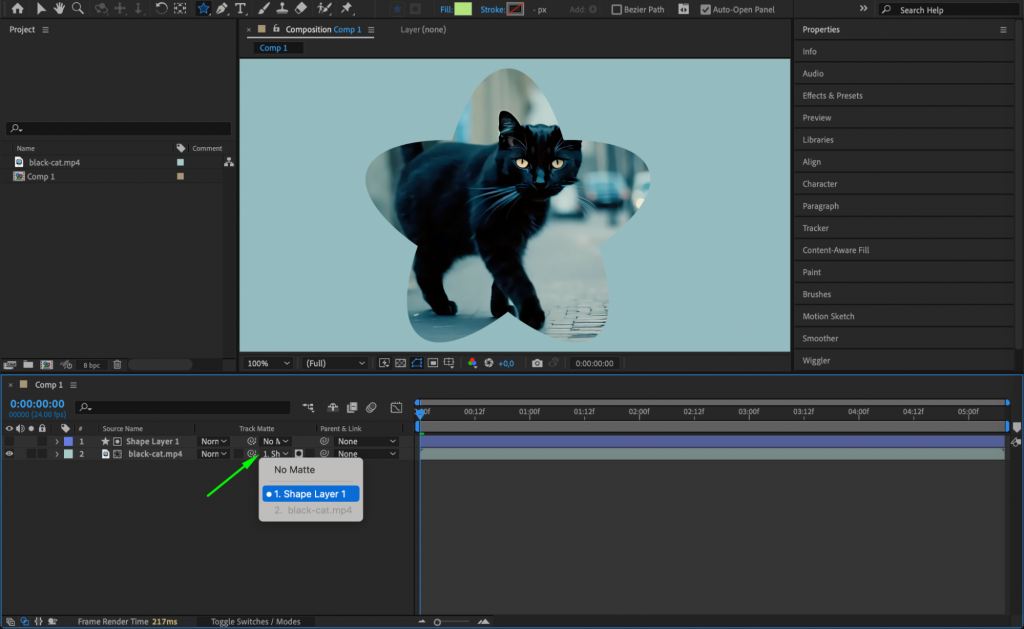The height and width of the screenshot is (629, 1024).
Task: Select the Type tool
Action: pos(242,9)
